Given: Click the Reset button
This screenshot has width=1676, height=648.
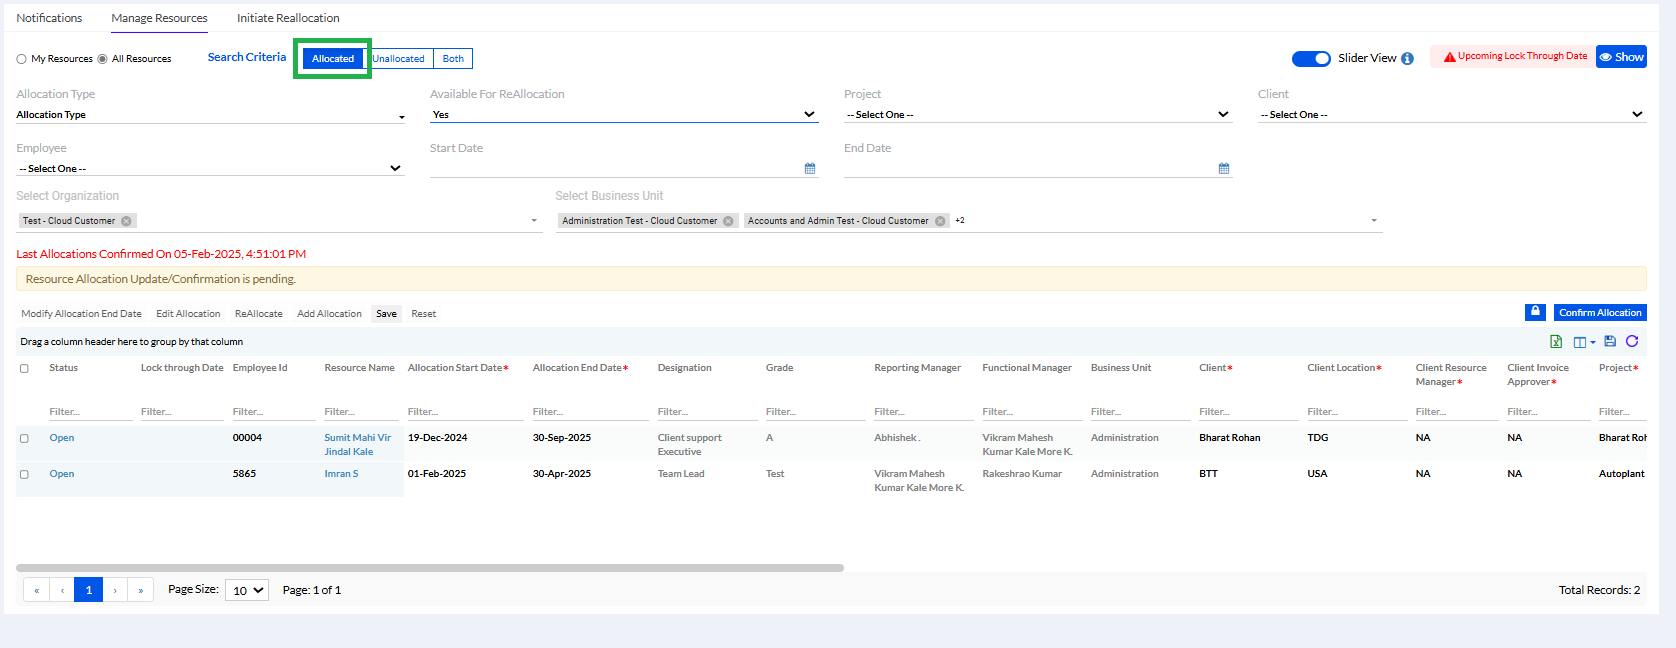Looking at the screenshot, I should [424, 314].
